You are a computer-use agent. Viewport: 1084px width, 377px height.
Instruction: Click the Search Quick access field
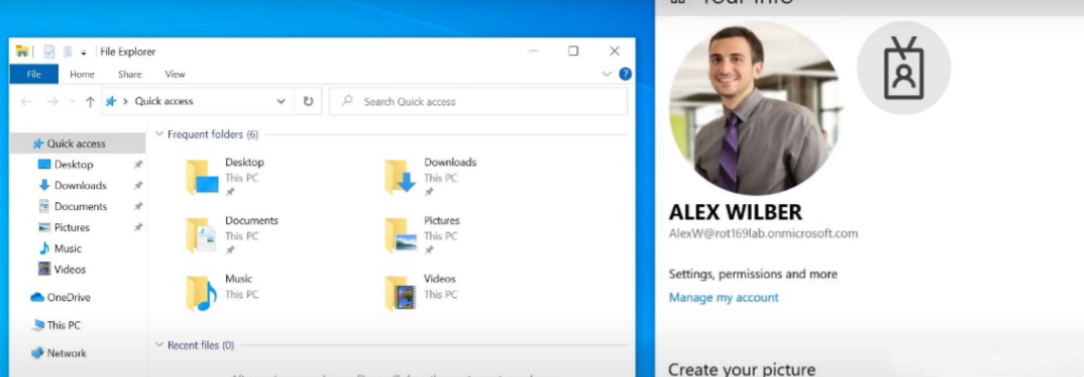[x=478, y=102]
